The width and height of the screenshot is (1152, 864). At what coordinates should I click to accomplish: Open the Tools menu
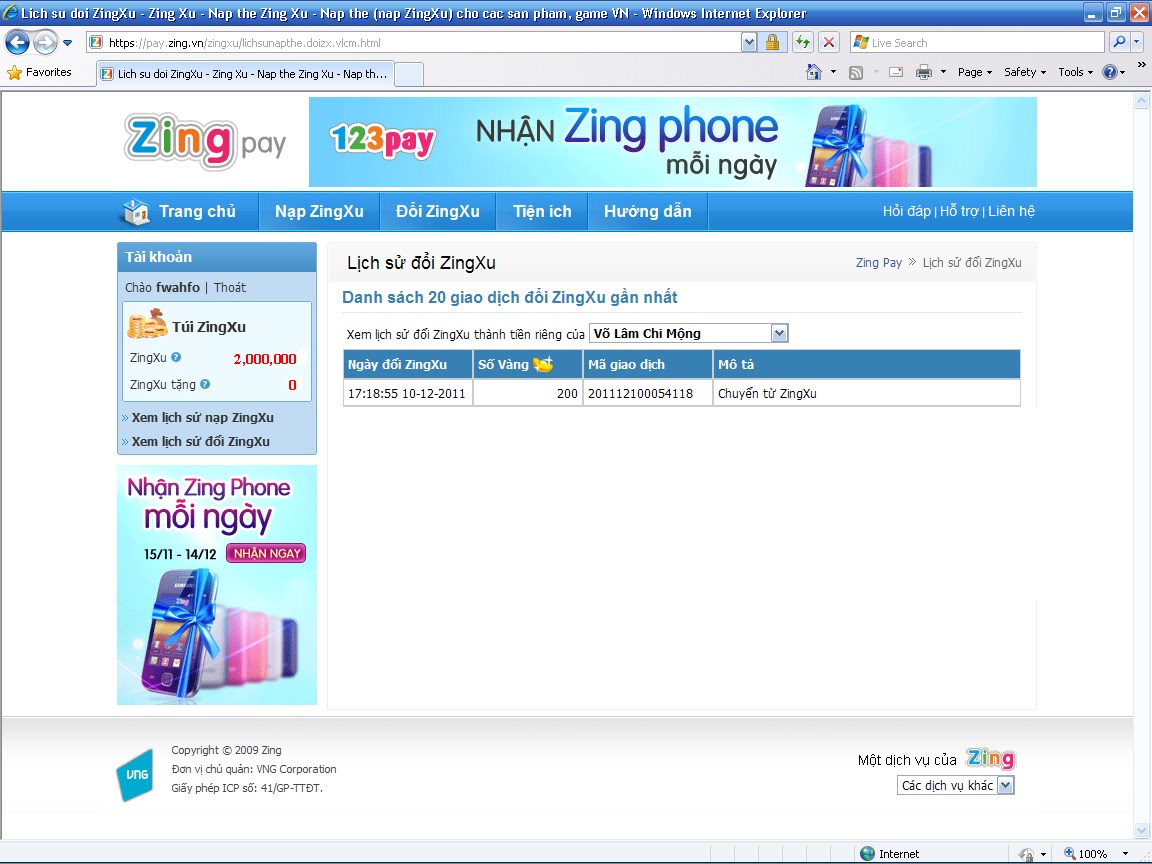[x=1076, y=72]
